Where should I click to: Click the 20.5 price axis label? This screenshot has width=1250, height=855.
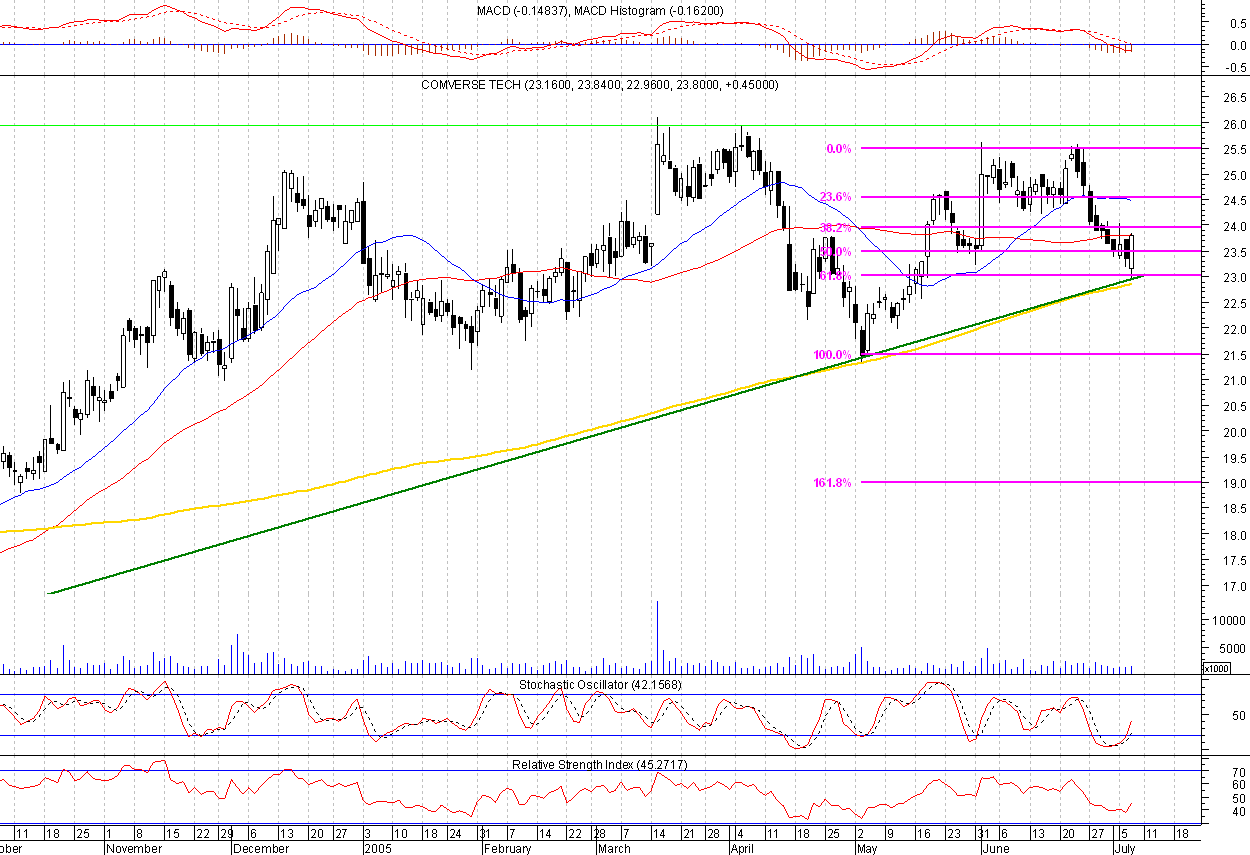tap(1233, 407)
